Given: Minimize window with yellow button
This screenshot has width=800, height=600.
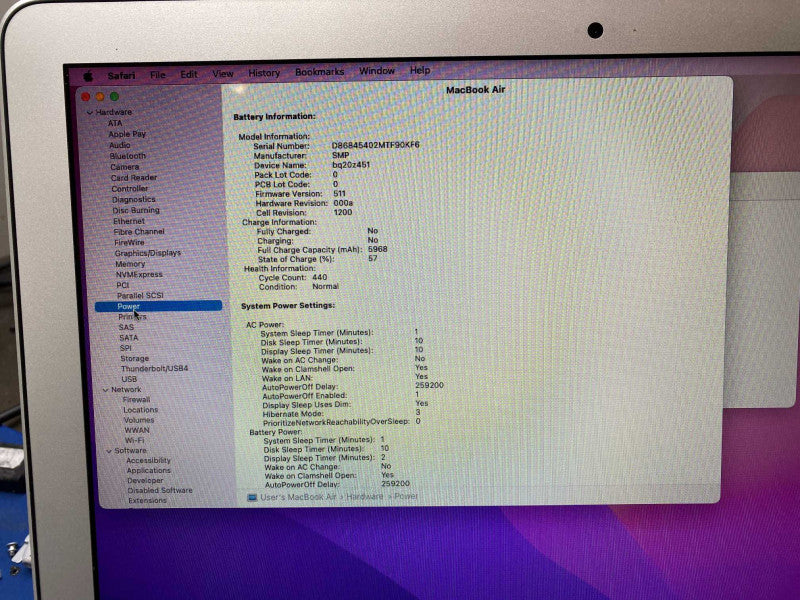Looking at the screenshot, I should [x=100, y=97].
